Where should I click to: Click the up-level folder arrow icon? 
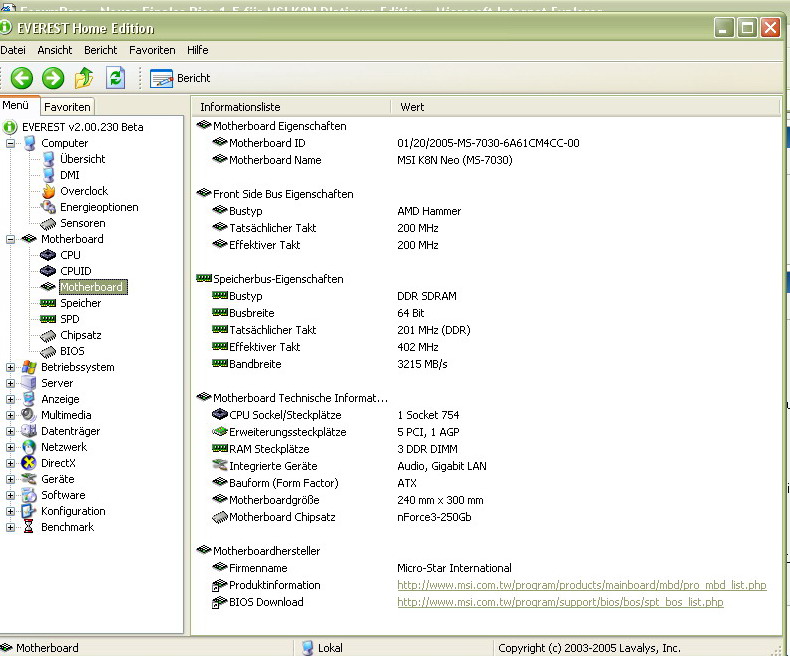click(x=84, y=78)
